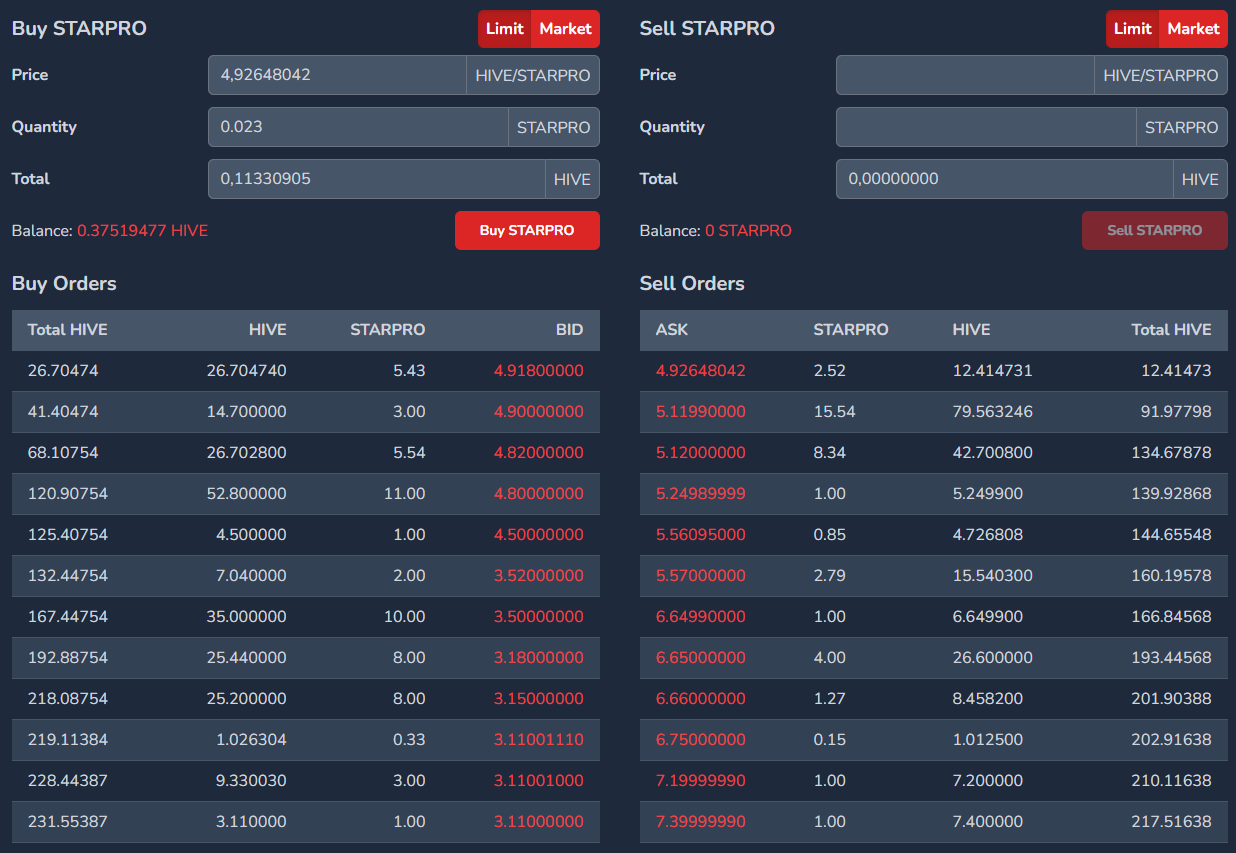Select the 4.92648042 ask price in Sell Orders
Screen dimensions: 1236x853
click(701, 371)
